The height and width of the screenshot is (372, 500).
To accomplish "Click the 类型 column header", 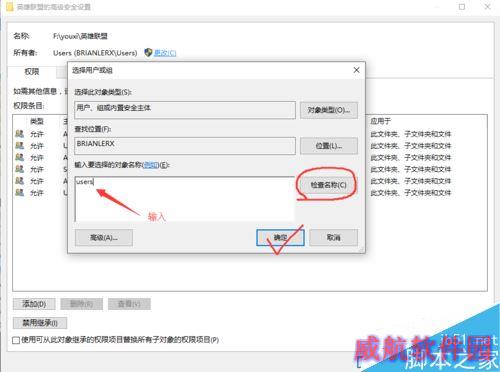I will point(37,121).
